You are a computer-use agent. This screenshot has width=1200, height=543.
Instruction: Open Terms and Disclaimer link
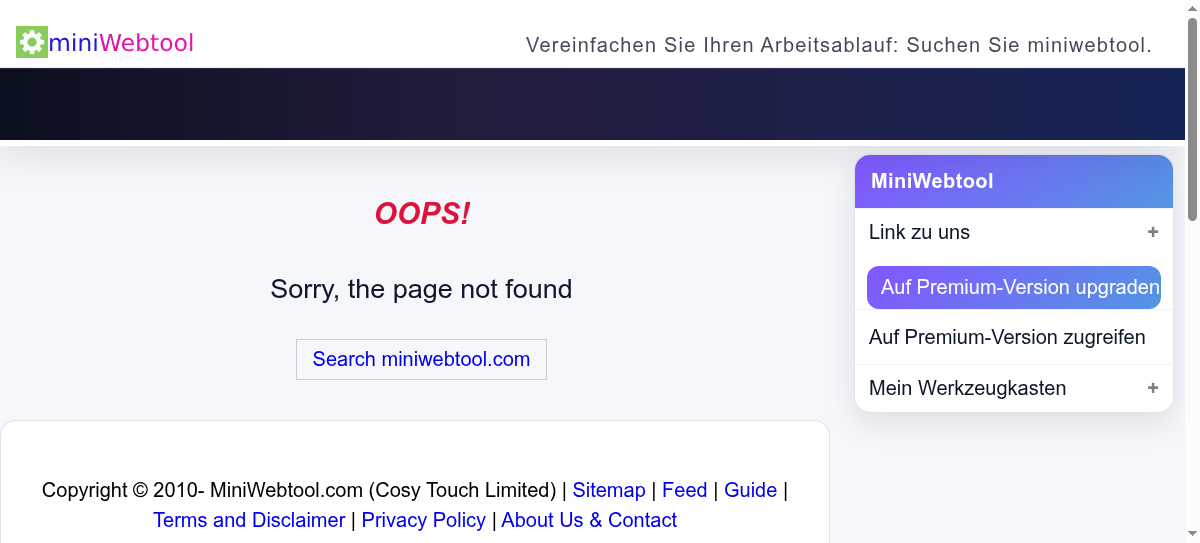coord(249,520)
